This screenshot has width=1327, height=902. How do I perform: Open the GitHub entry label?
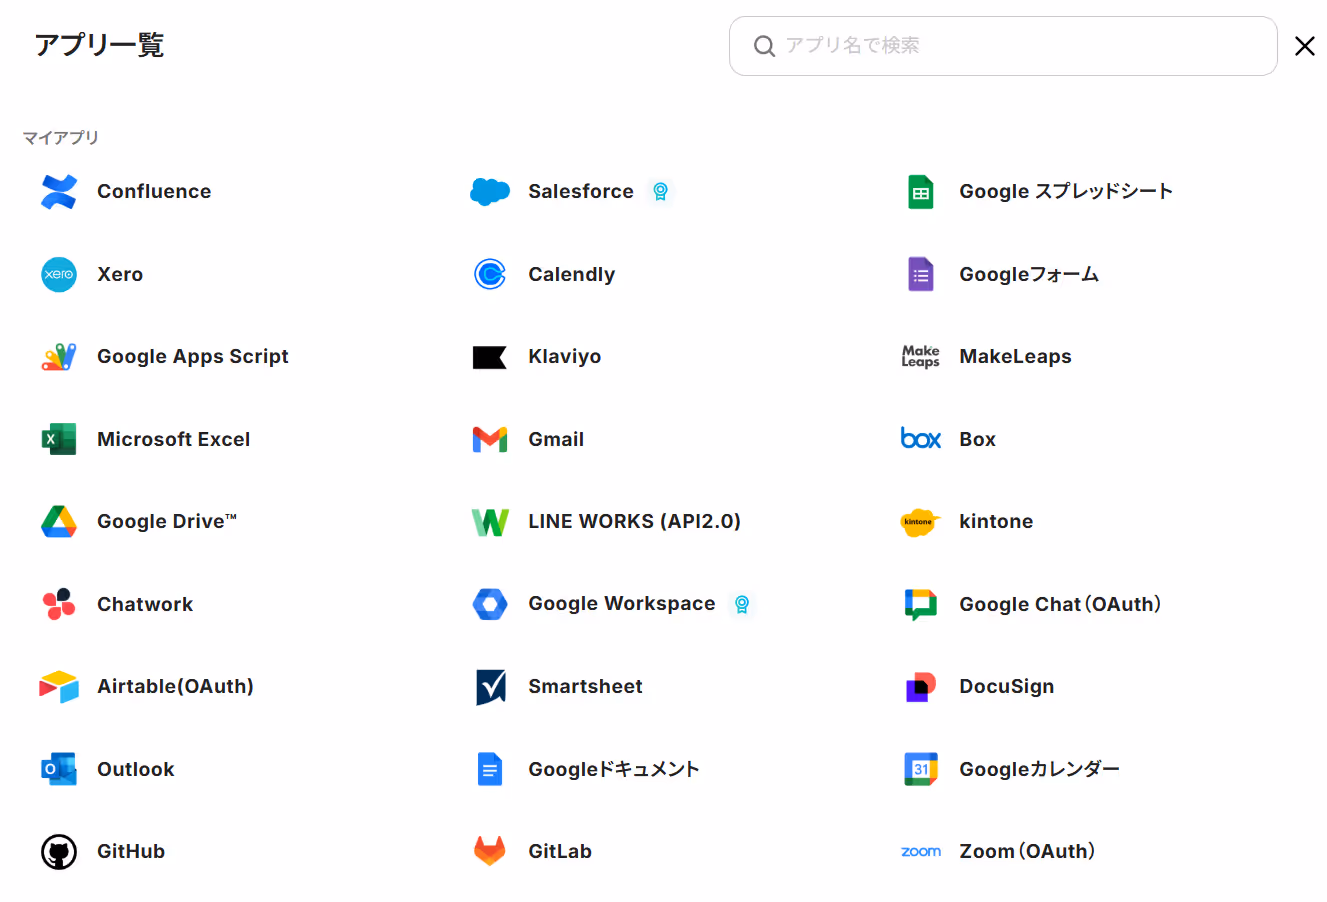[x=131, y=852]
